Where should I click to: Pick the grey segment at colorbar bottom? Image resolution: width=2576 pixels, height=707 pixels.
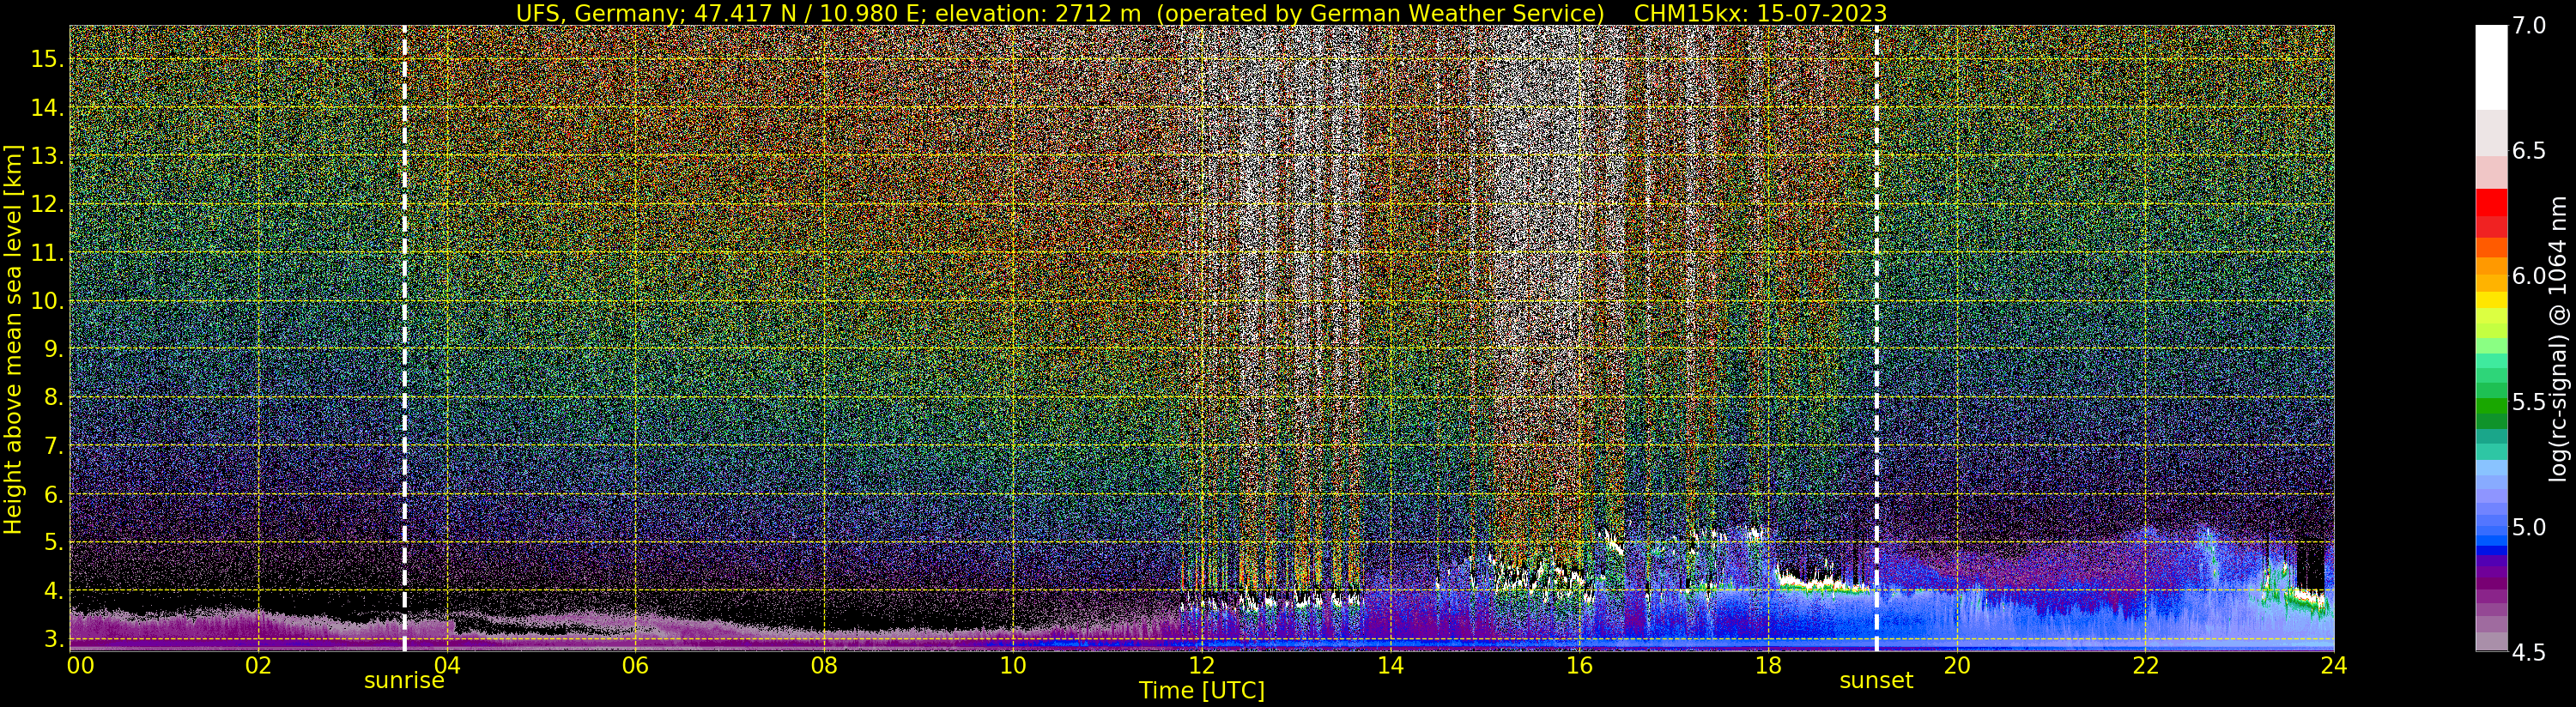click(x=2491, y=641)
